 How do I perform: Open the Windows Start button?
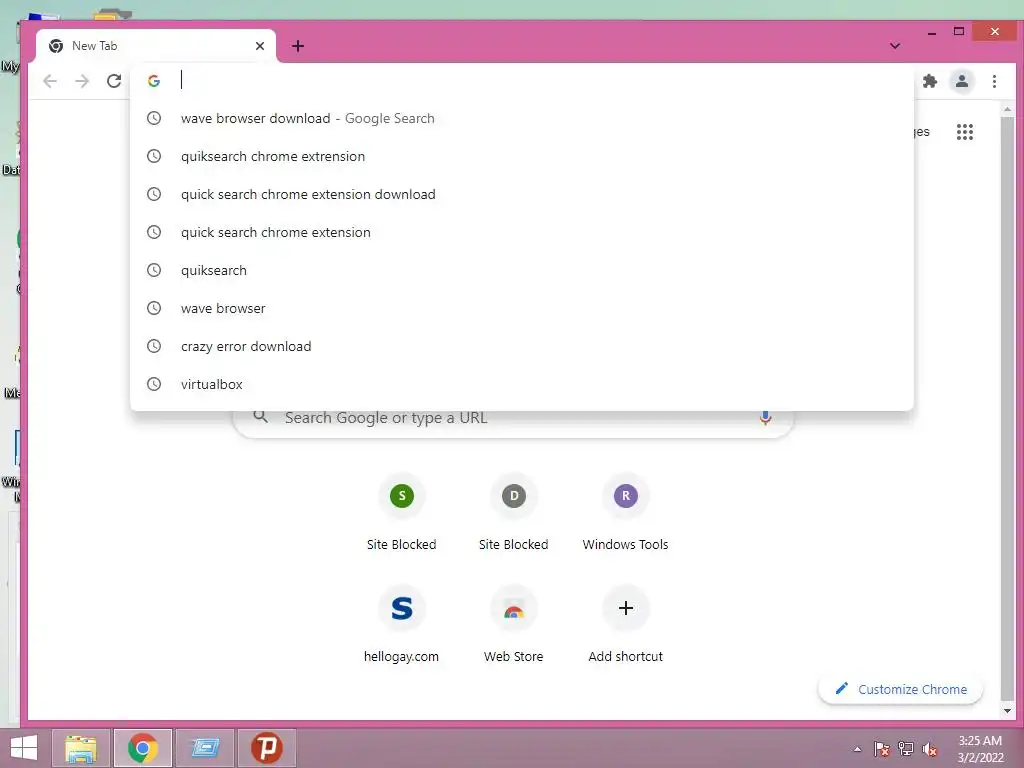coord(24,748)
